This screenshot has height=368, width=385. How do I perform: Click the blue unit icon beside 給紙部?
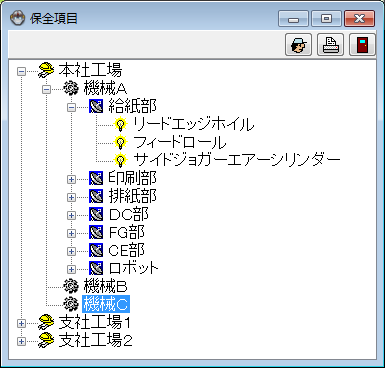click(96, 107)
